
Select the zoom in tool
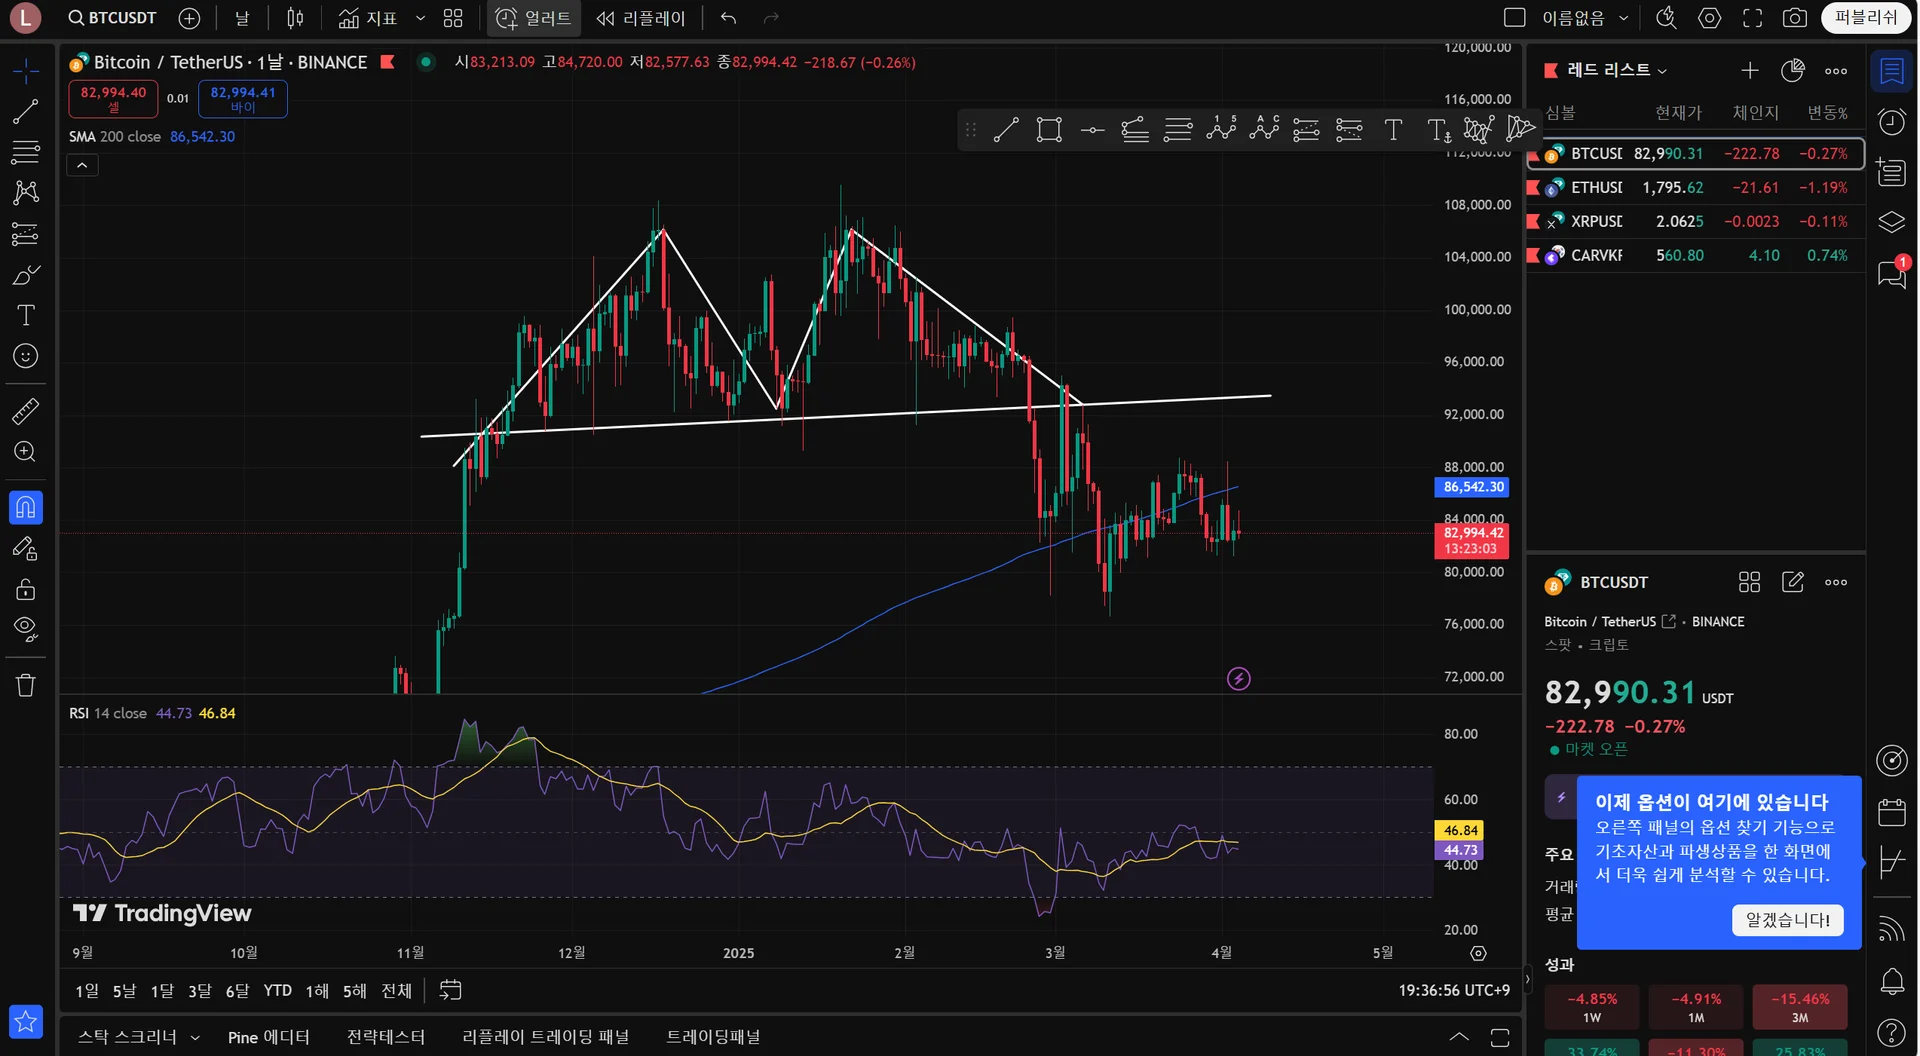tap(26, 452)
